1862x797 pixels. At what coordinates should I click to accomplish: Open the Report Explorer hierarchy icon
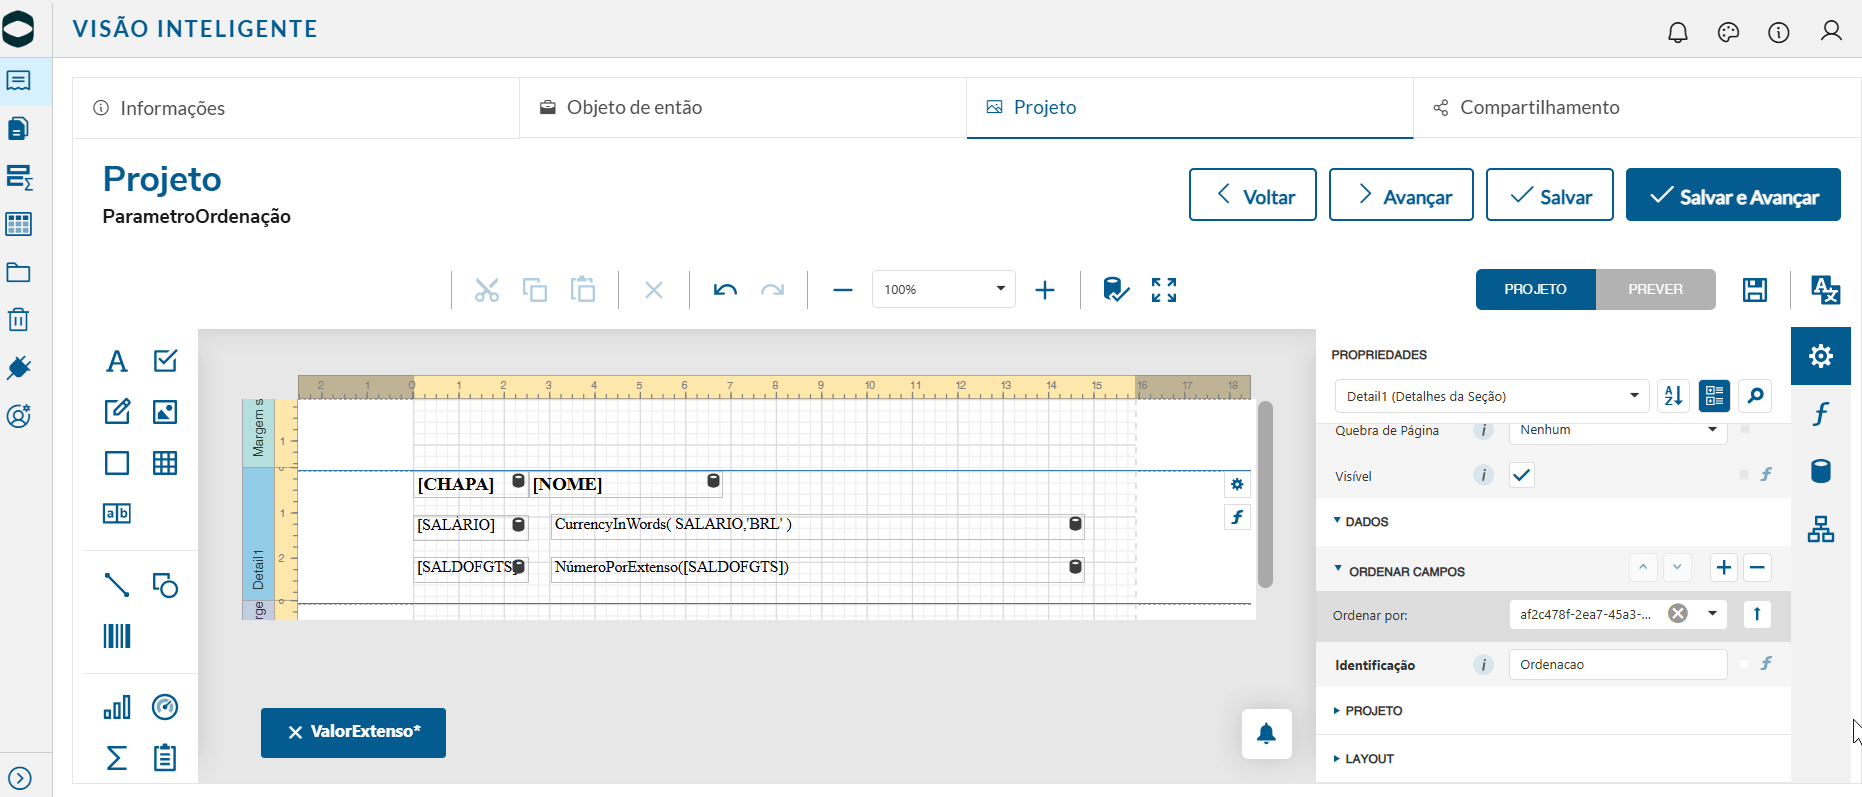1821,529
